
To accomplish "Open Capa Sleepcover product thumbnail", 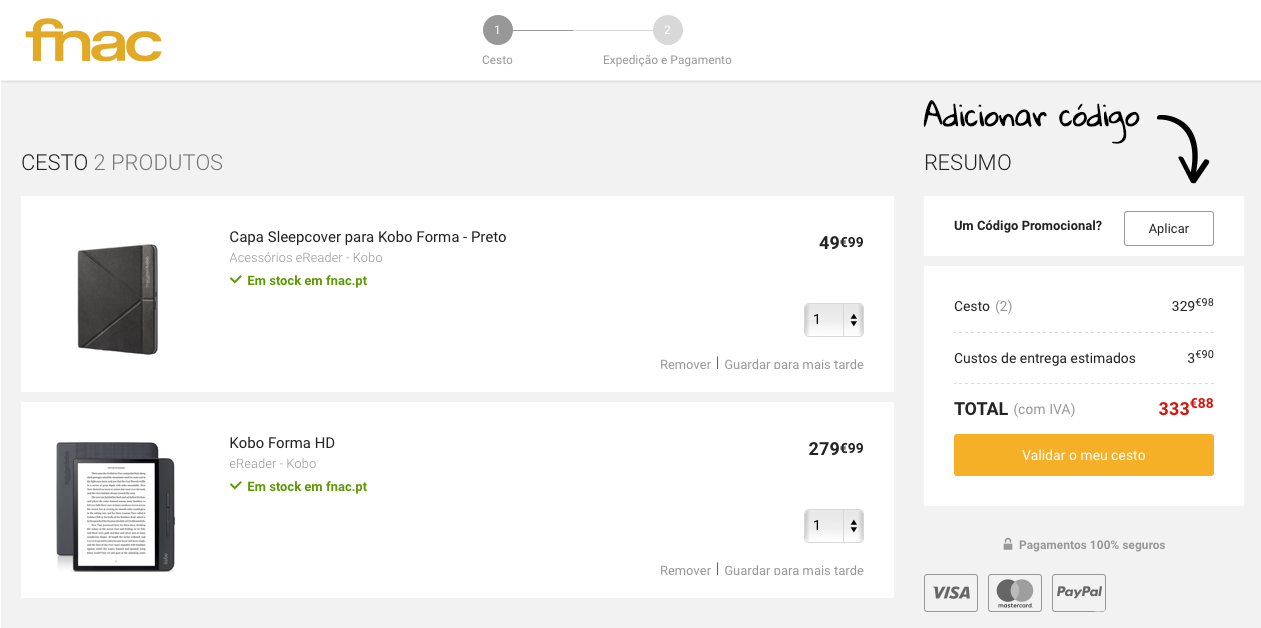I will (x=117, y=298).
